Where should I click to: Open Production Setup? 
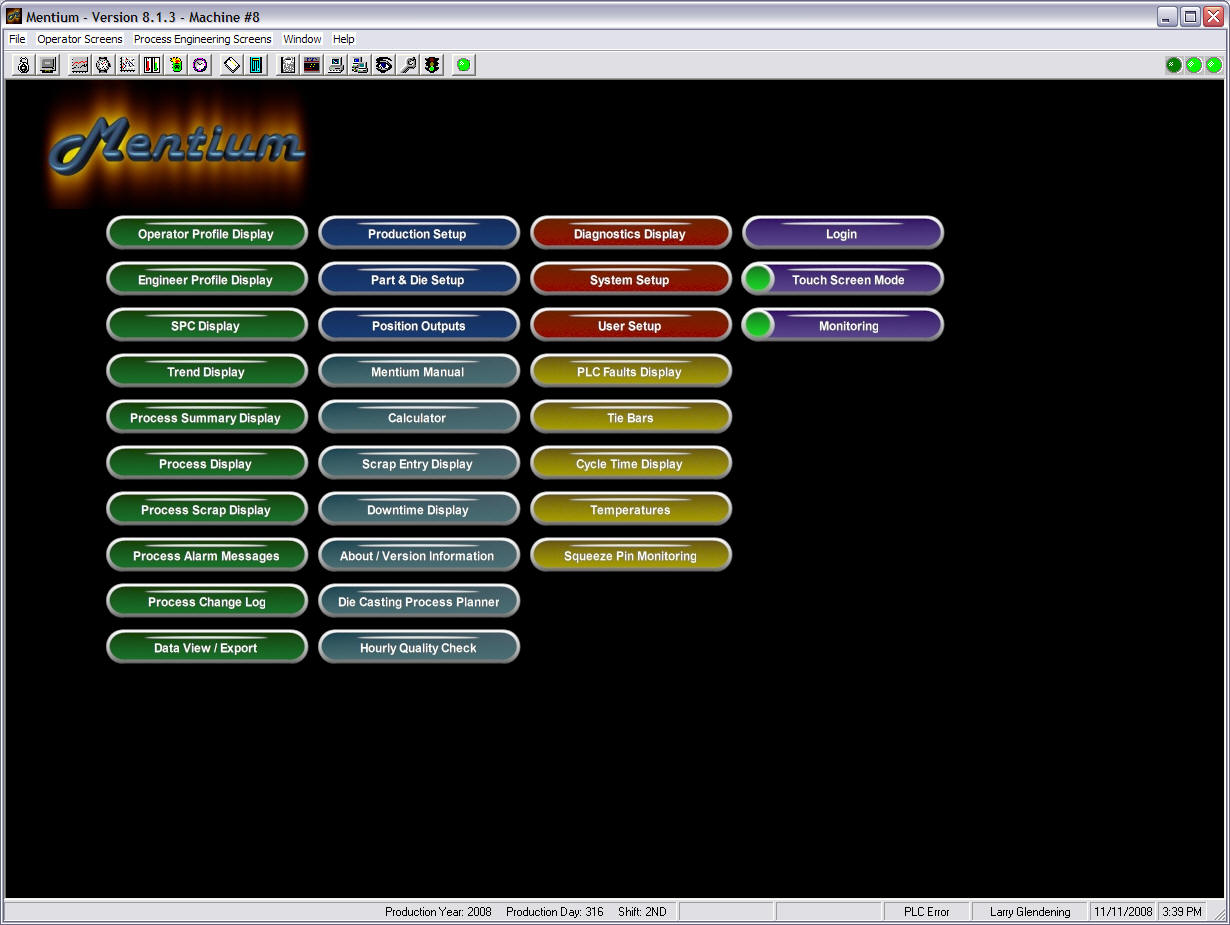tap(419, 233)
